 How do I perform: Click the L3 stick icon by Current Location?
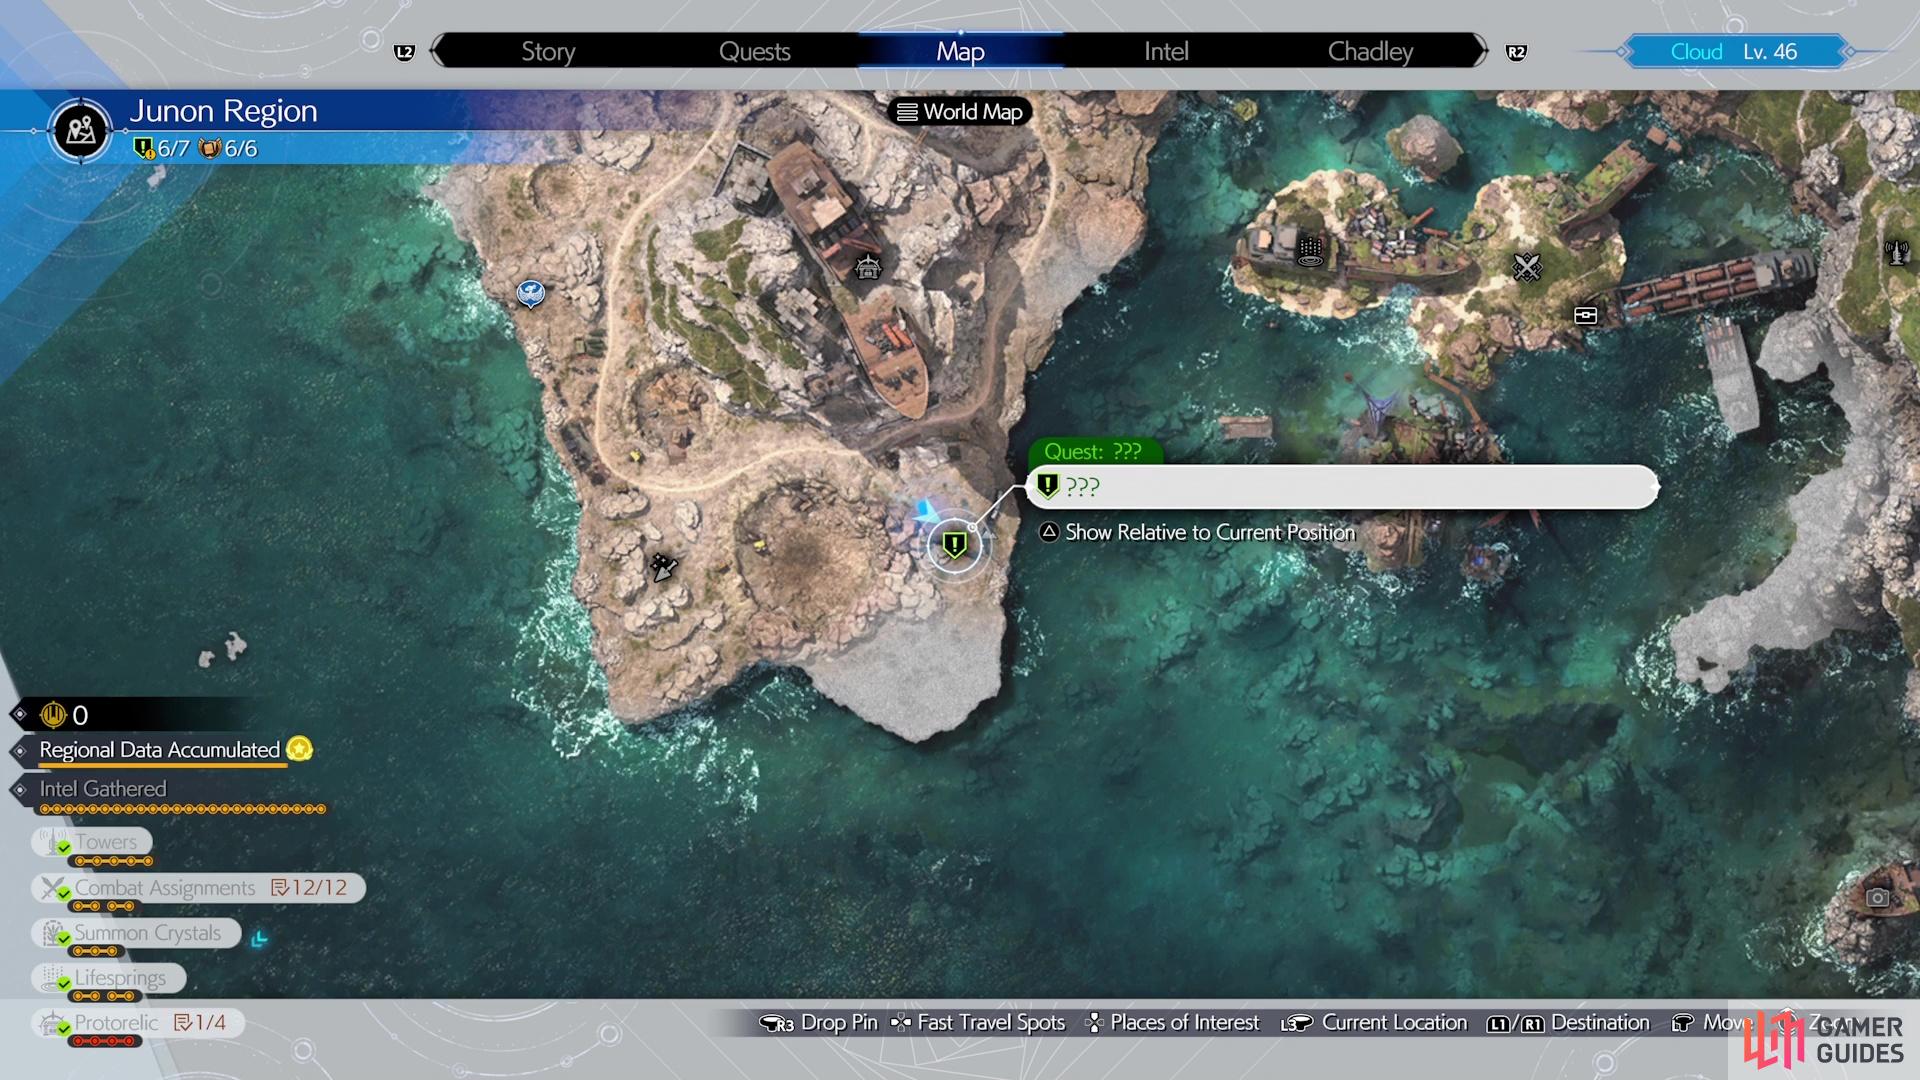(1296, 1023)
